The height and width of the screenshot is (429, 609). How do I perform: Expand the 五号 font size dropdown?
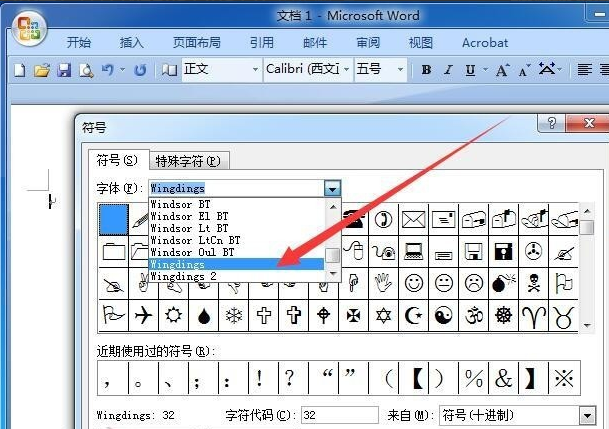click(400, 70)
